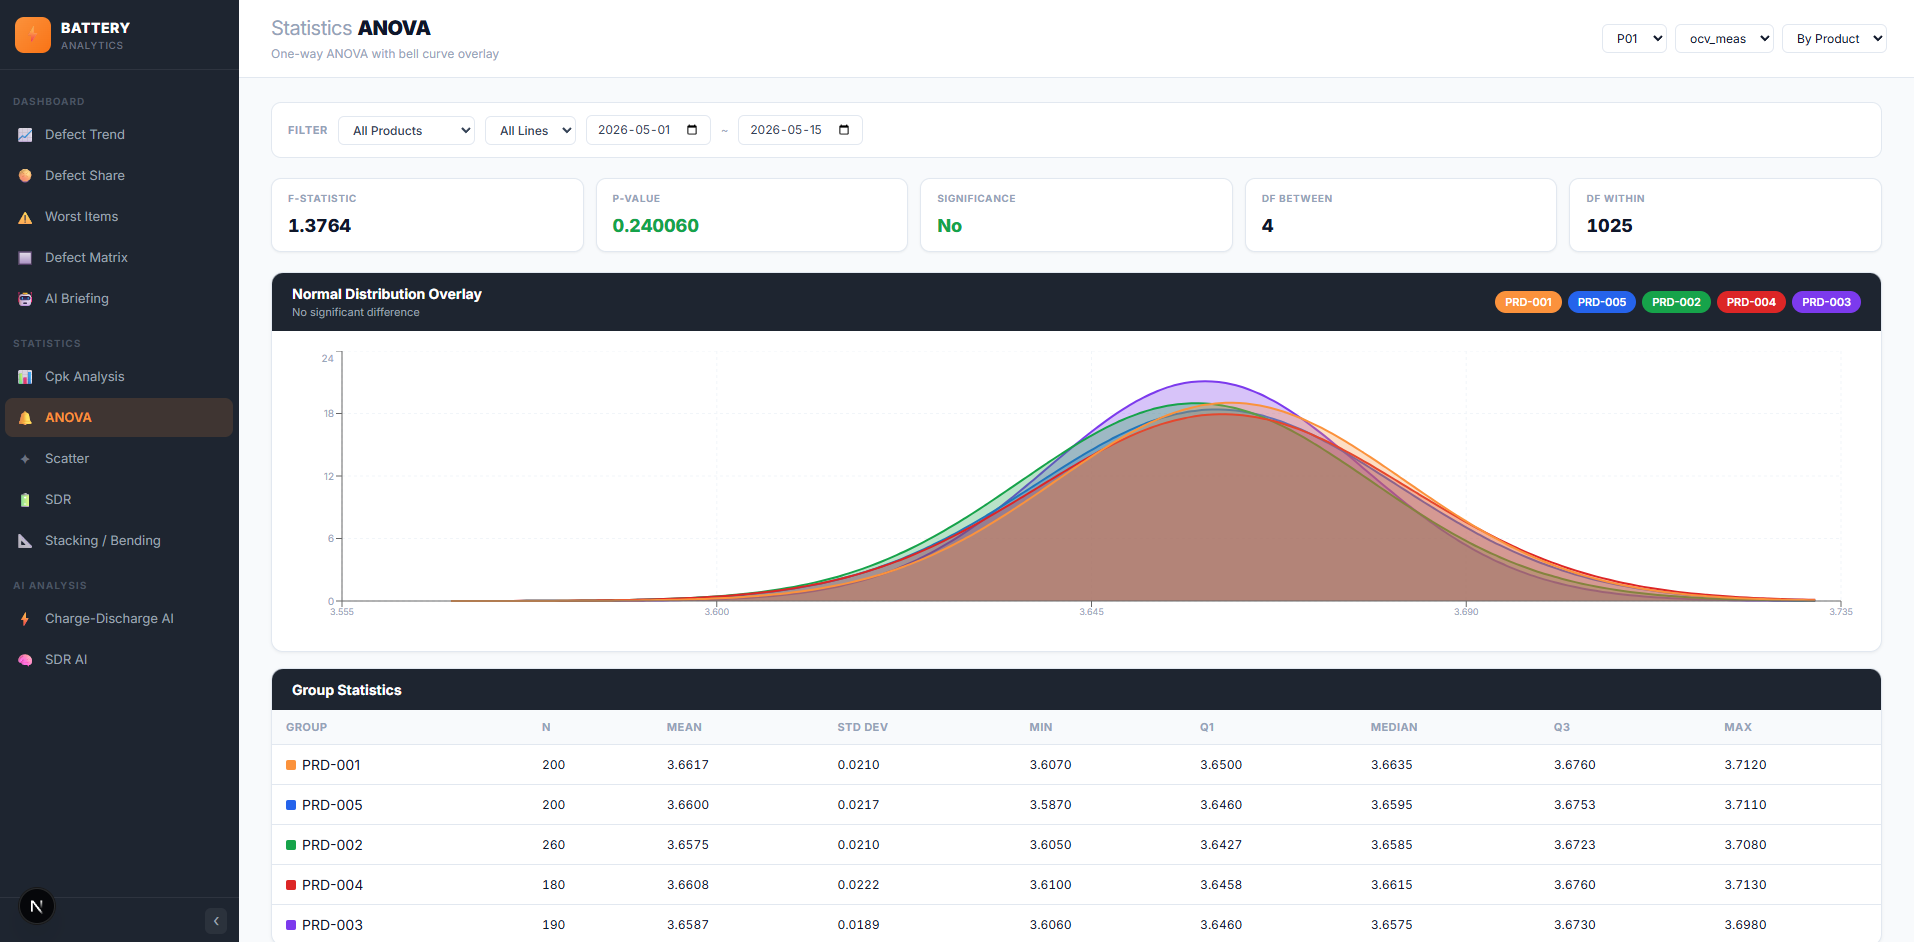Viewport: 1914px width, 942px height.
Task: Toggle the PRD-002 legend series
Action: 1676,302
